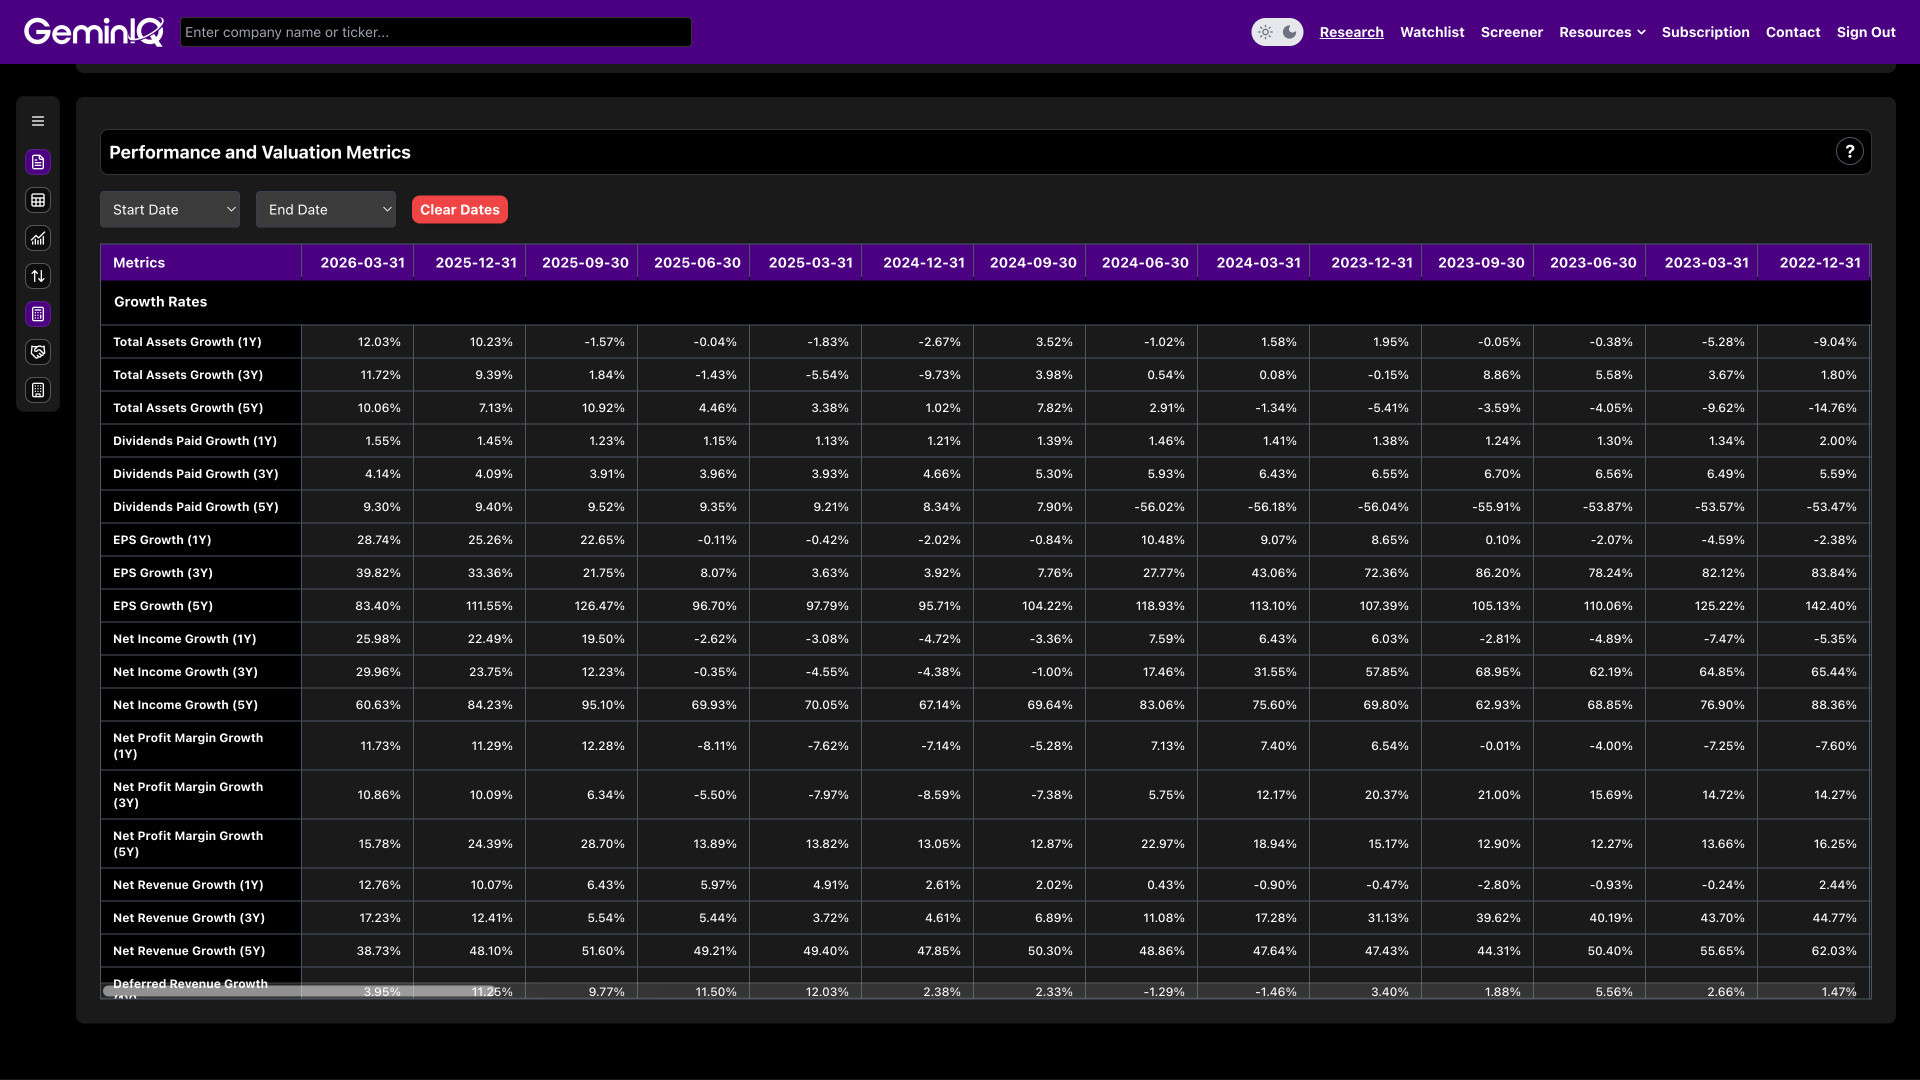Open the hamburger menu in the sidebar
Screen dimensions: 1920x1080
(x=38, y=121)
